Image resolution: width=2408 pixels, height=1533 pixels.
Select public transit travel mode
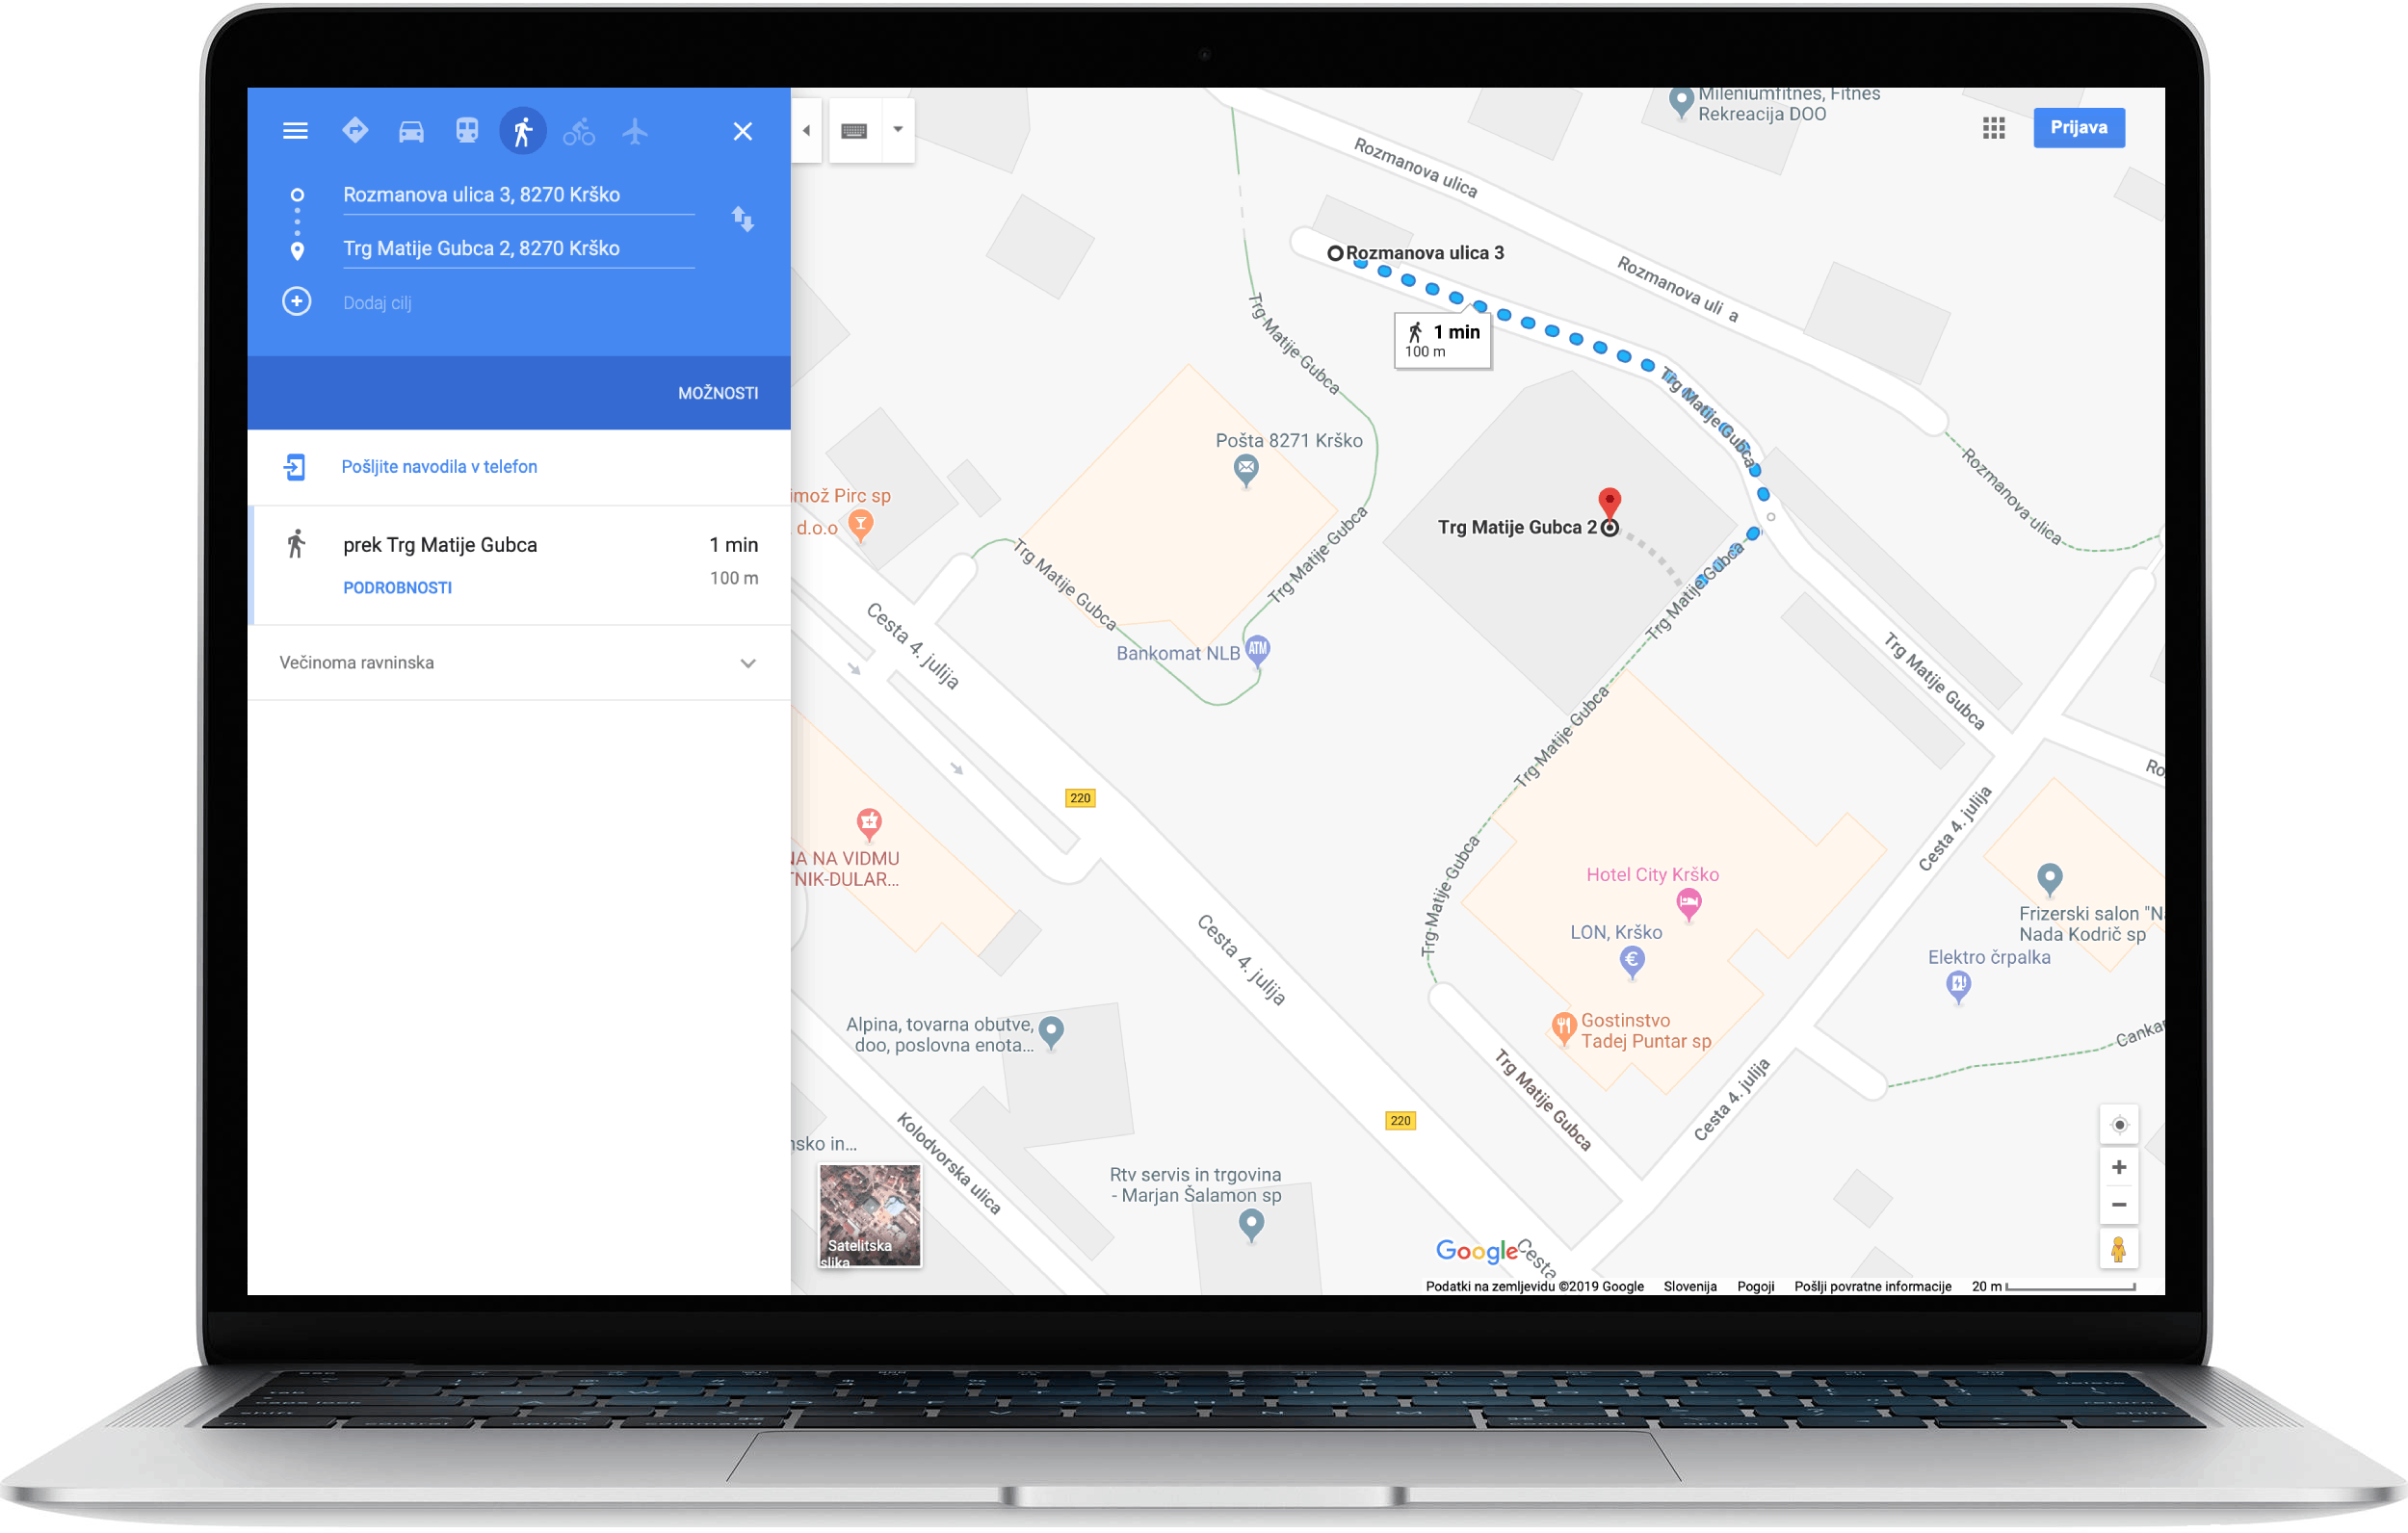click(x=467, y=131)
